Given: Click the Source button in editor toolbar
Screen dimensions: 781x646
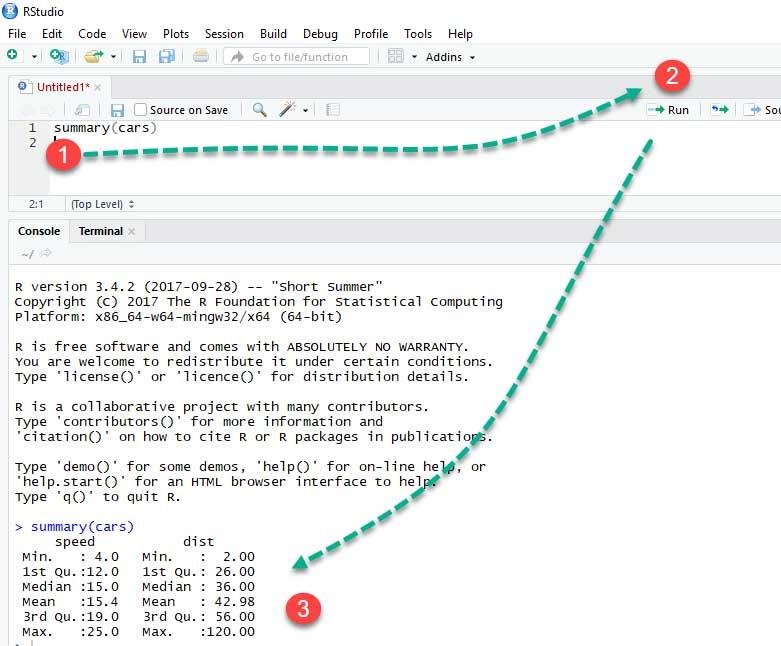Looking at the screenshot, I should pos(764,110).
